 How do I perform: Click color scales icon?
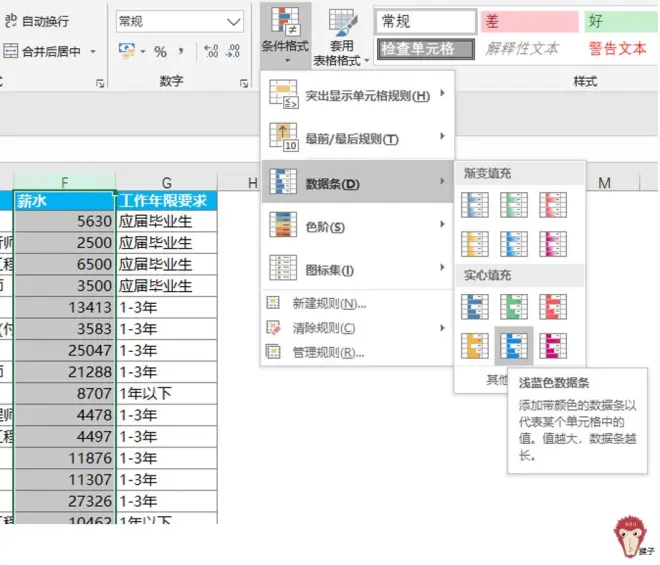pyautogui.click(x=283, y=224)
